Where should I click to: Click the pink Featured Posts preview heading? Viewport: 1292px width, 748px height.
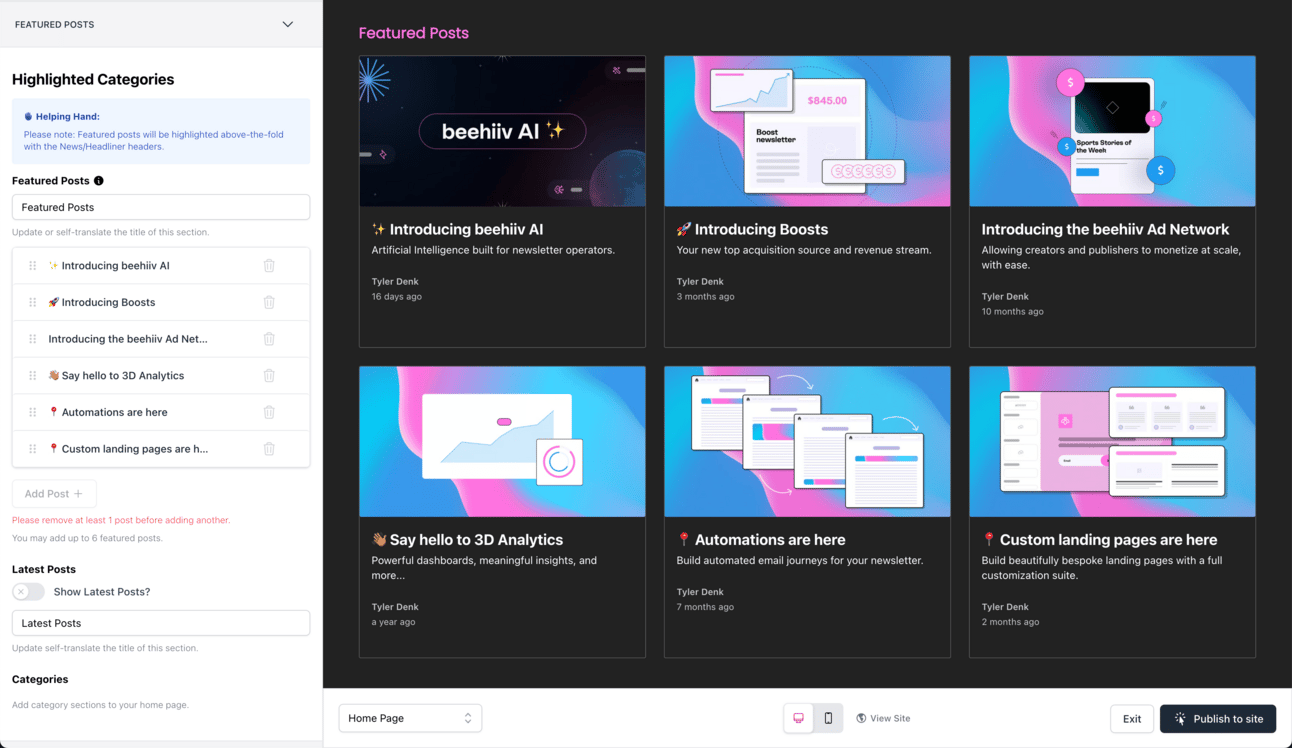click(x=414, y=33)
